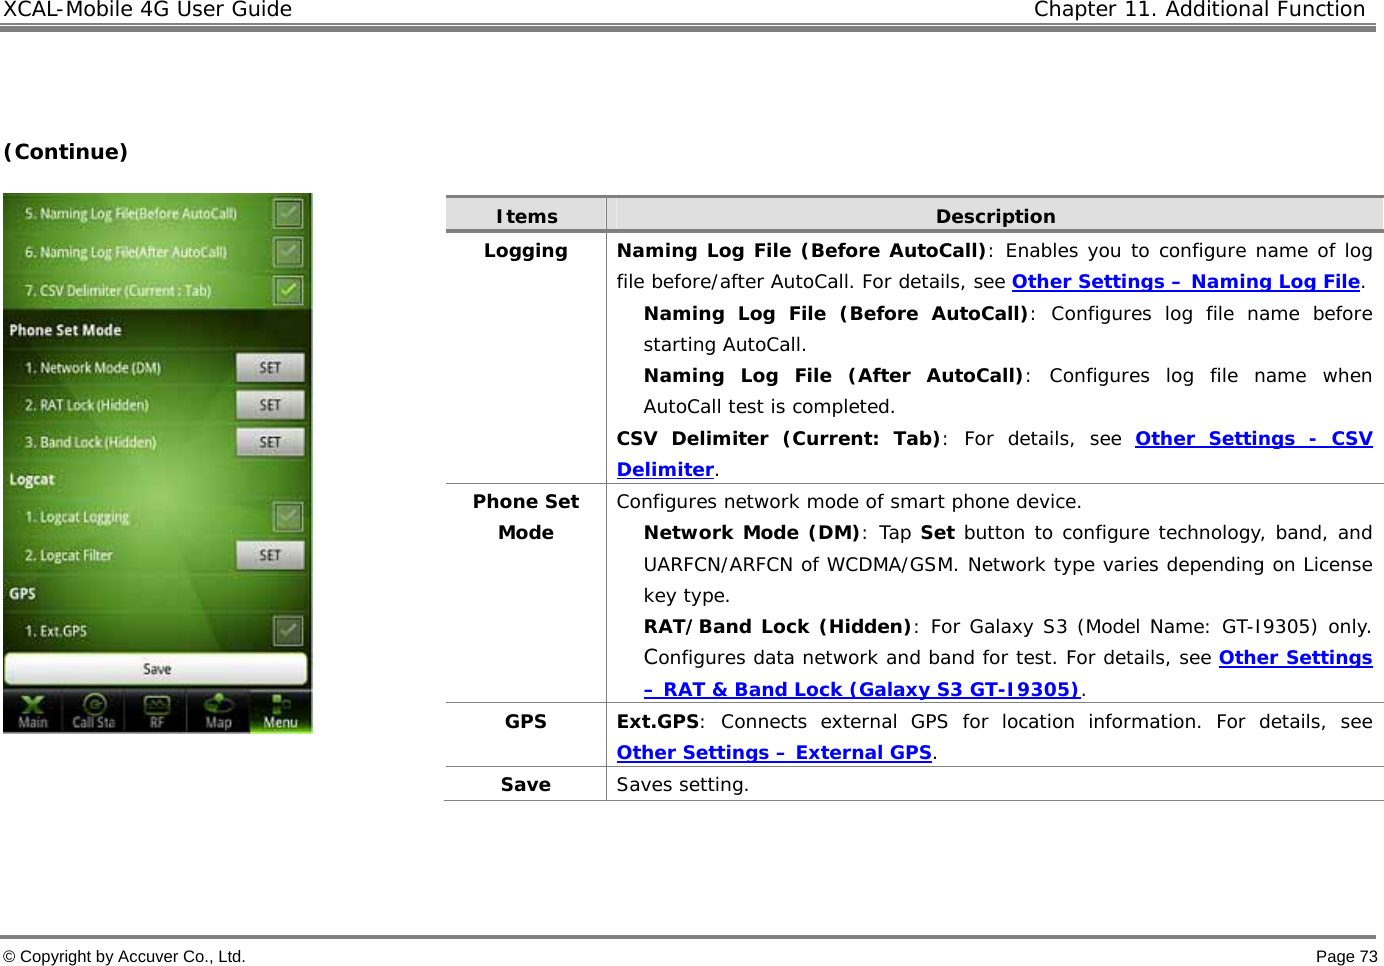Image resolution: width=1384 pixels, height=966 pixels.
Task: Click SET for RAT Lock (Hidden)
Action: pos(270,404)
